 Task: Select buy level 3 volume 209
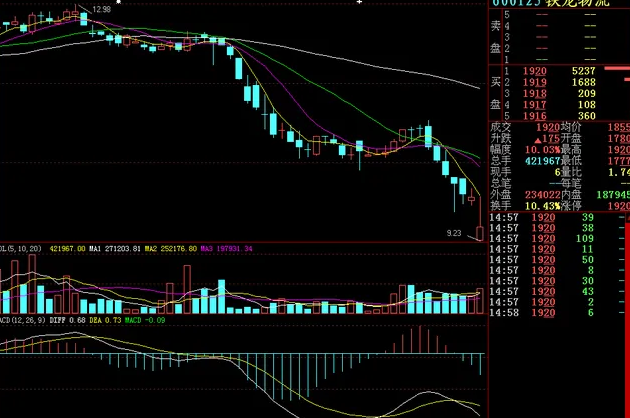(587, 94)
